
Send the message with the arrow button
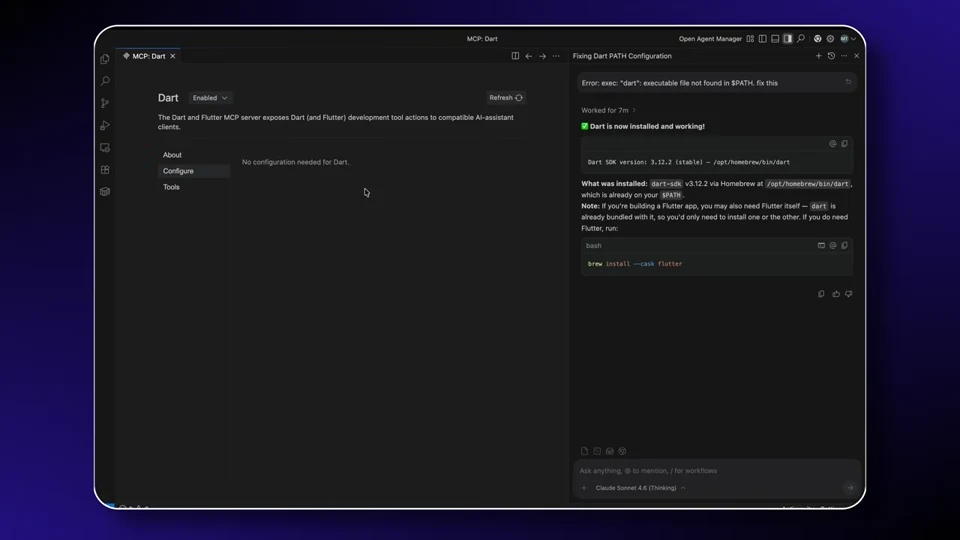click(x=850, y=488)
